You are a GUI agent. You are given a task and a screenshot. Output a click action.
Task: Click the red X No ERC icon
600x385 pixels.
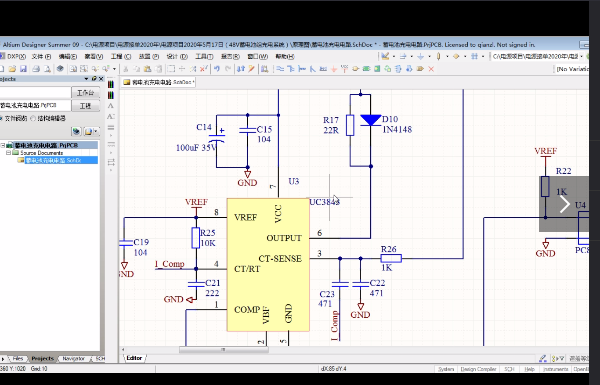tap(431, 69)
